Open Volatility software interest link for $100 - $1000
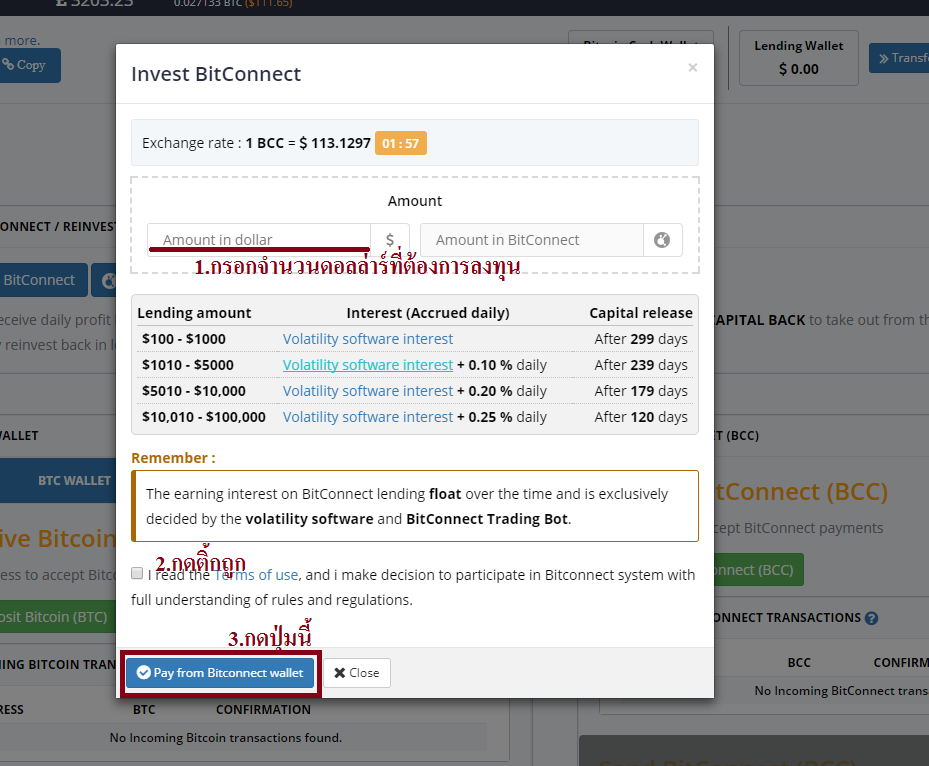Viewport: 929px width, 766px height. click(x=367, y=339)
